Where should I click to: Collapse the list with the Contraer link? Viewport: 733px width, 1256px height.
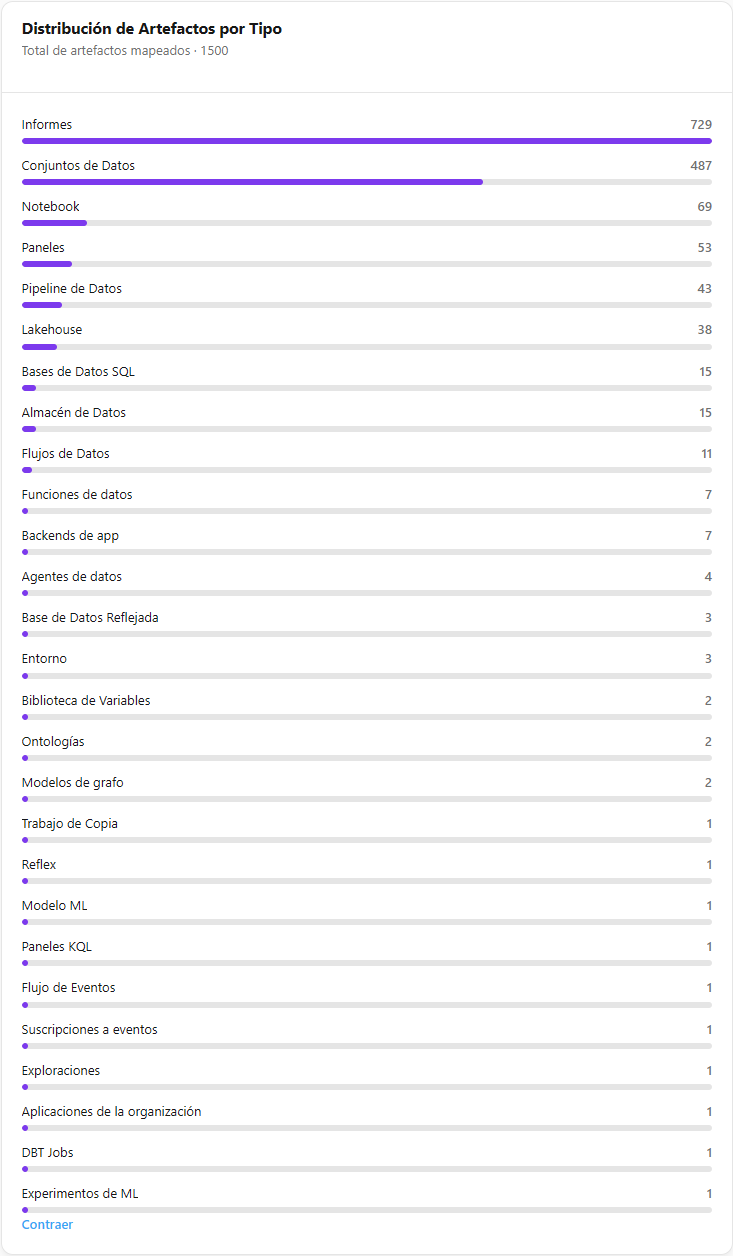pos(47,1225)
